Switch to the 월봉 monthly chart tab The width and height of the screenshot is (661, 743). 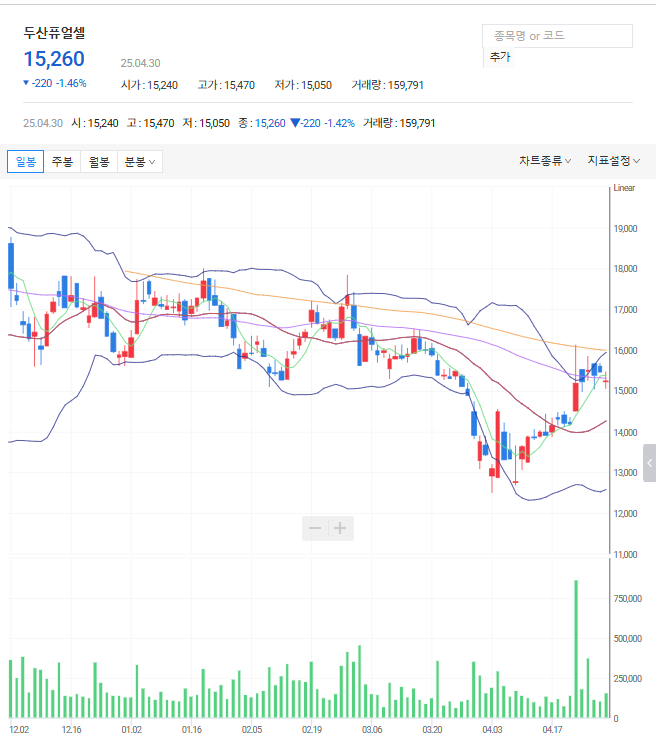coord(99,163)
